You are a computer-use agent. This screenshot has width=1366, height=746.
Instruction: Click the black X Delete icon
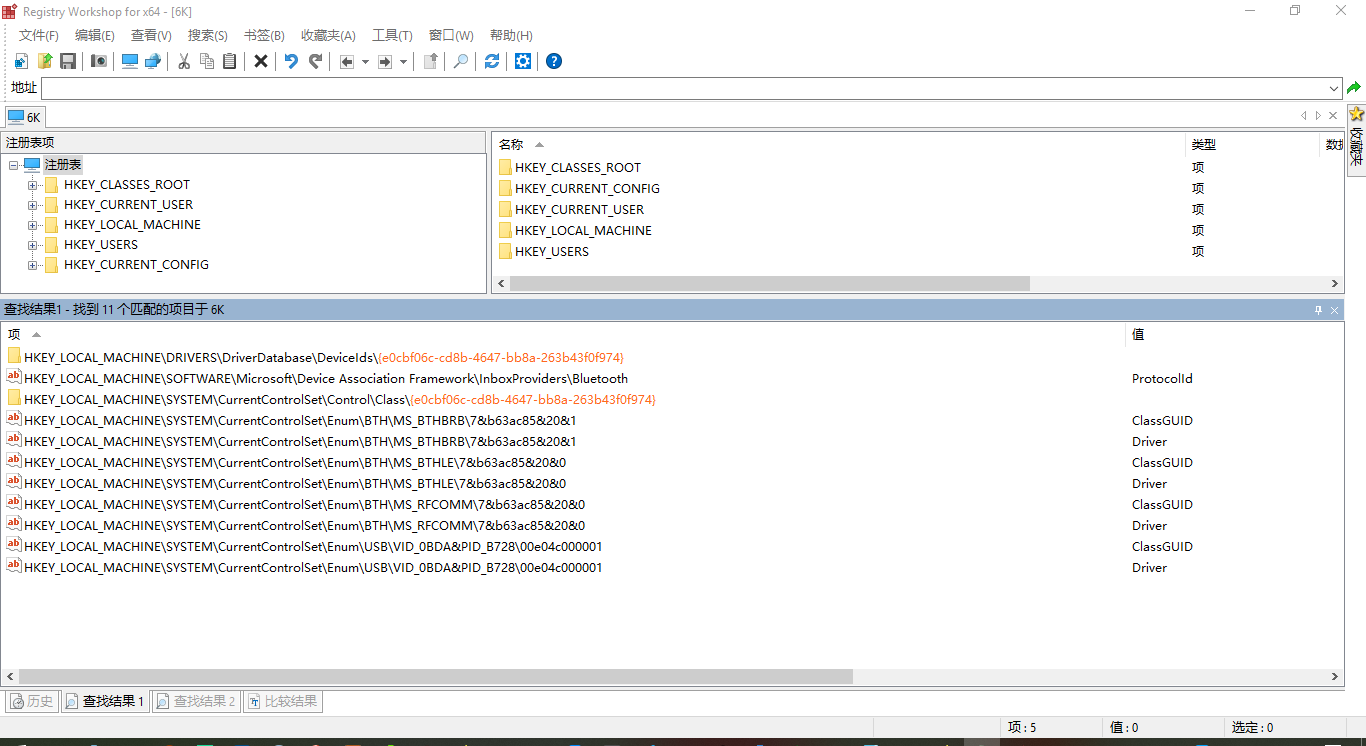click(x=261, y=61)
